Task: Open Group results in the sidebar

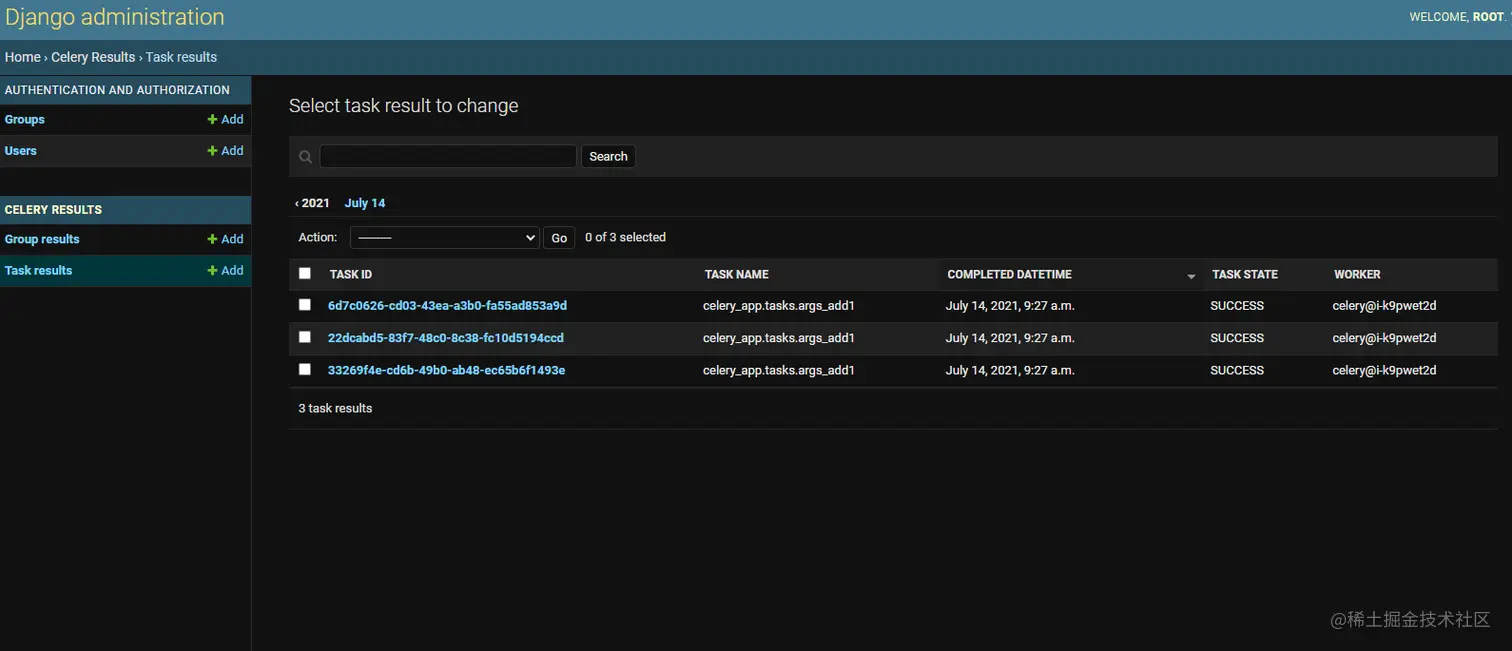Action: (x=42, y=239)
